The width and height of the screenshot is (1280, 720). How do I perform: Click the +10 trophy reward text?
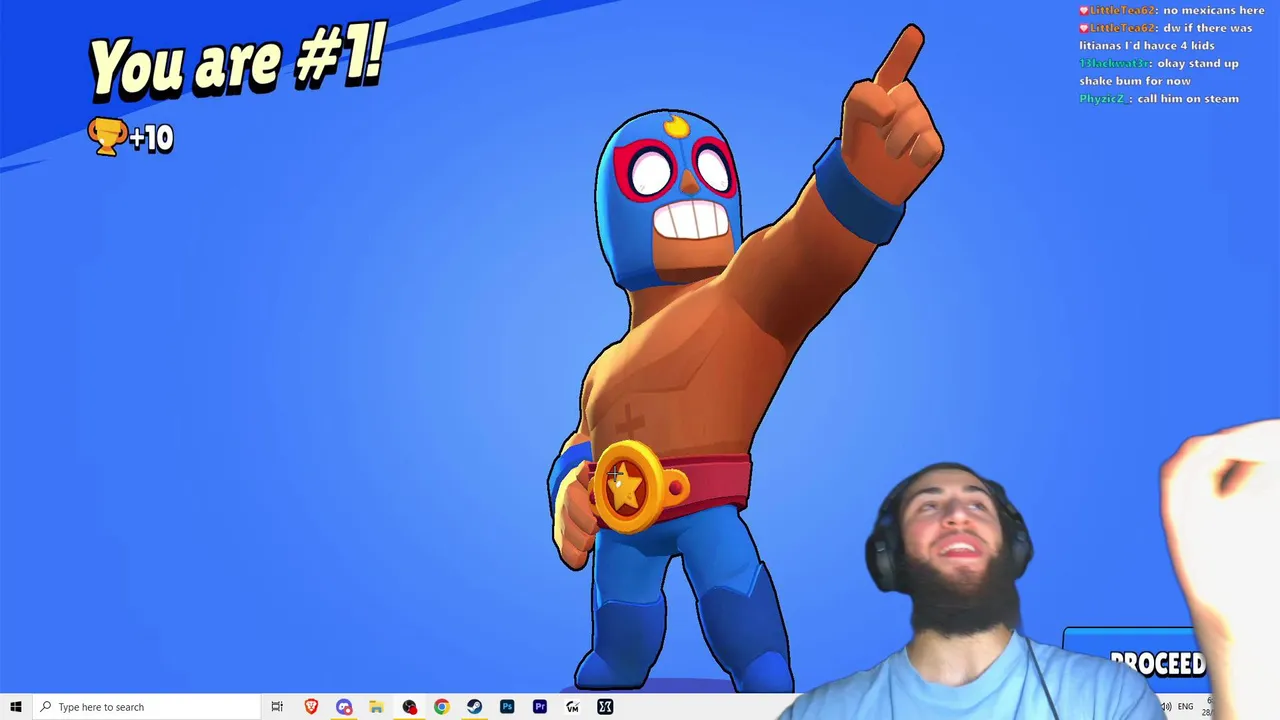pyautogui.click(x=152, y=138)
